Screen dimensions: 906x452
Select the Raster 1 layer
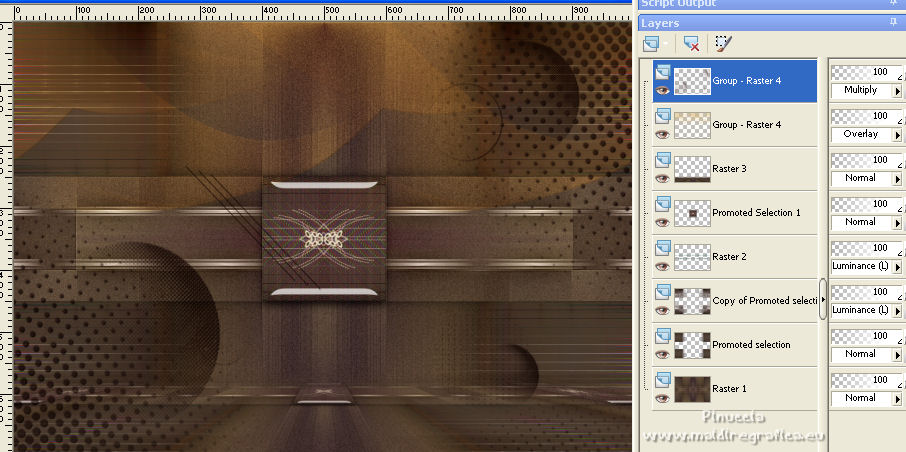(x=735, y=388)
